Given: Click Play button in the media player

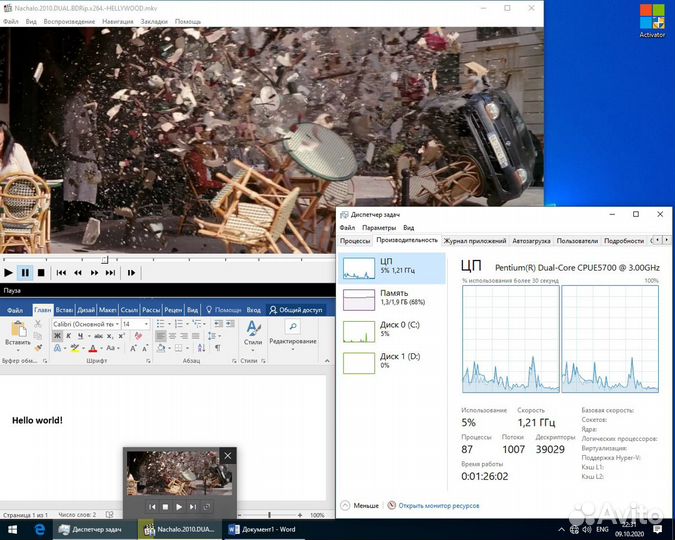Looking at the screenshot, I should click(8, 273).
